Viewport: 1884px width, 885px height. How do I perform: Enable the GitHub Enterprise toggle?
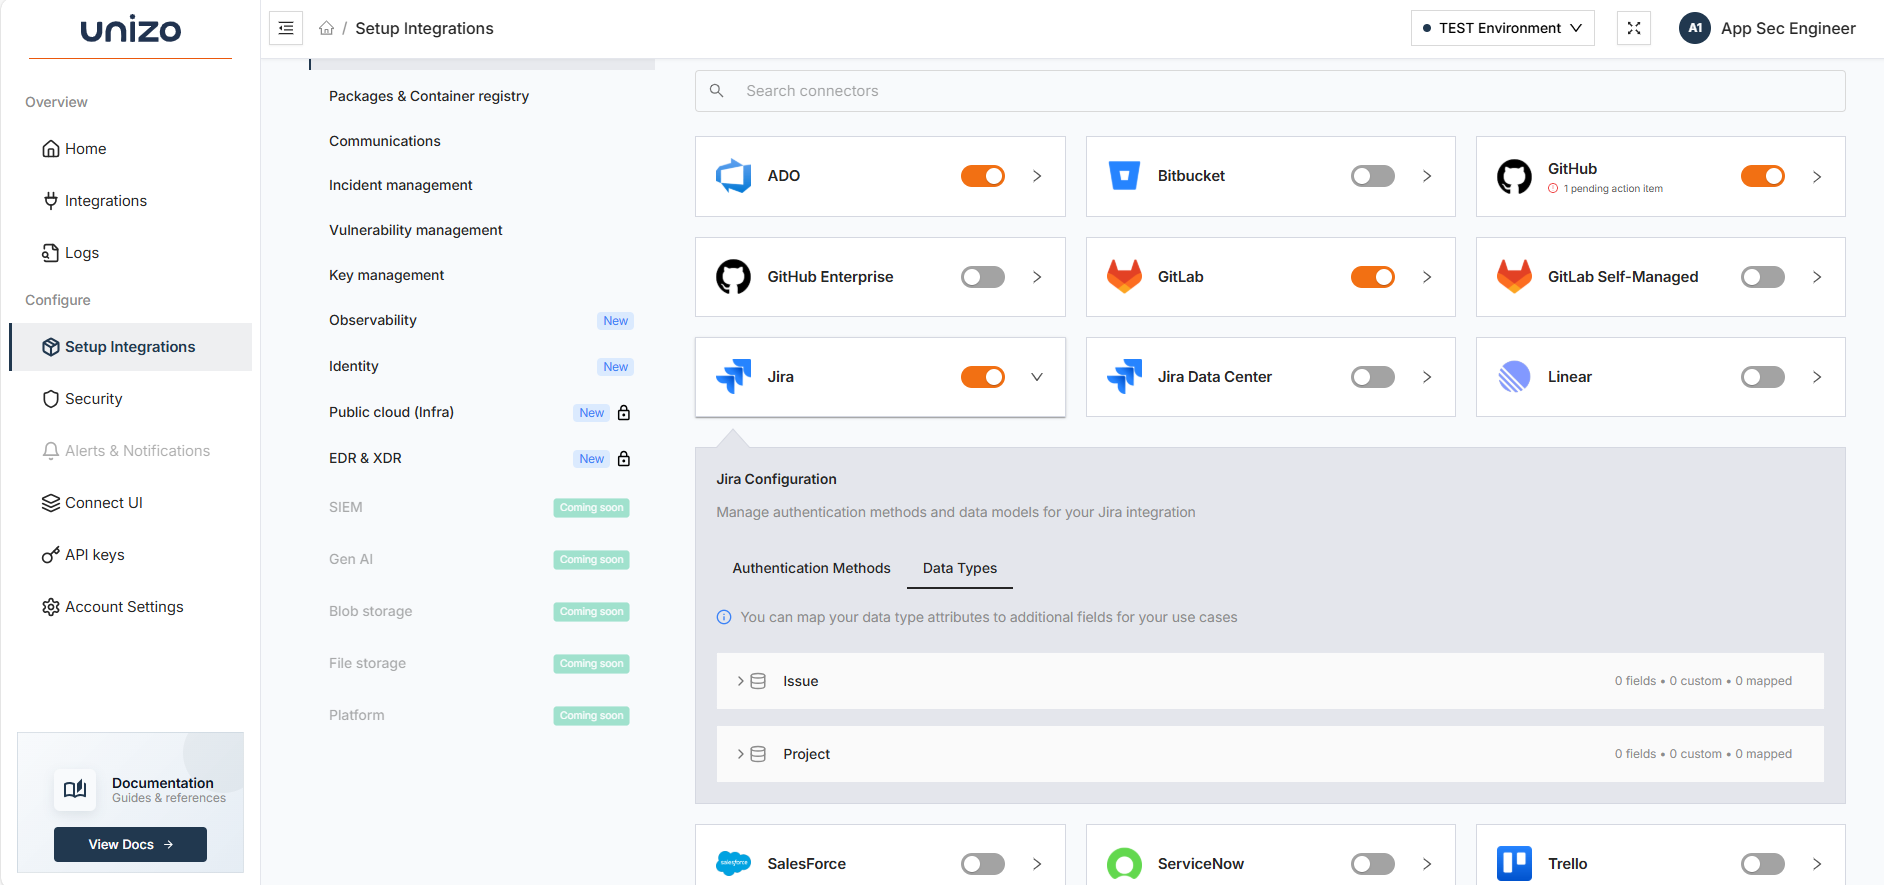tap(983, 277)
